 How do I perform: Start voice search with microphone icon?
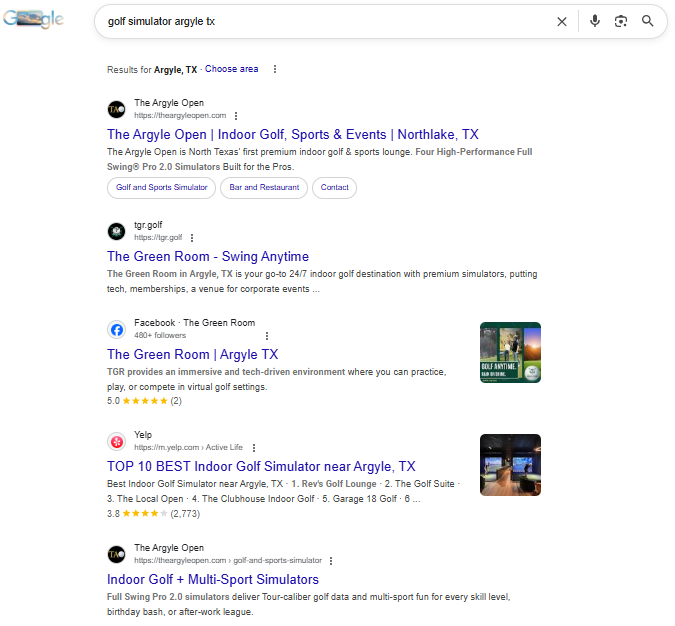595,21
